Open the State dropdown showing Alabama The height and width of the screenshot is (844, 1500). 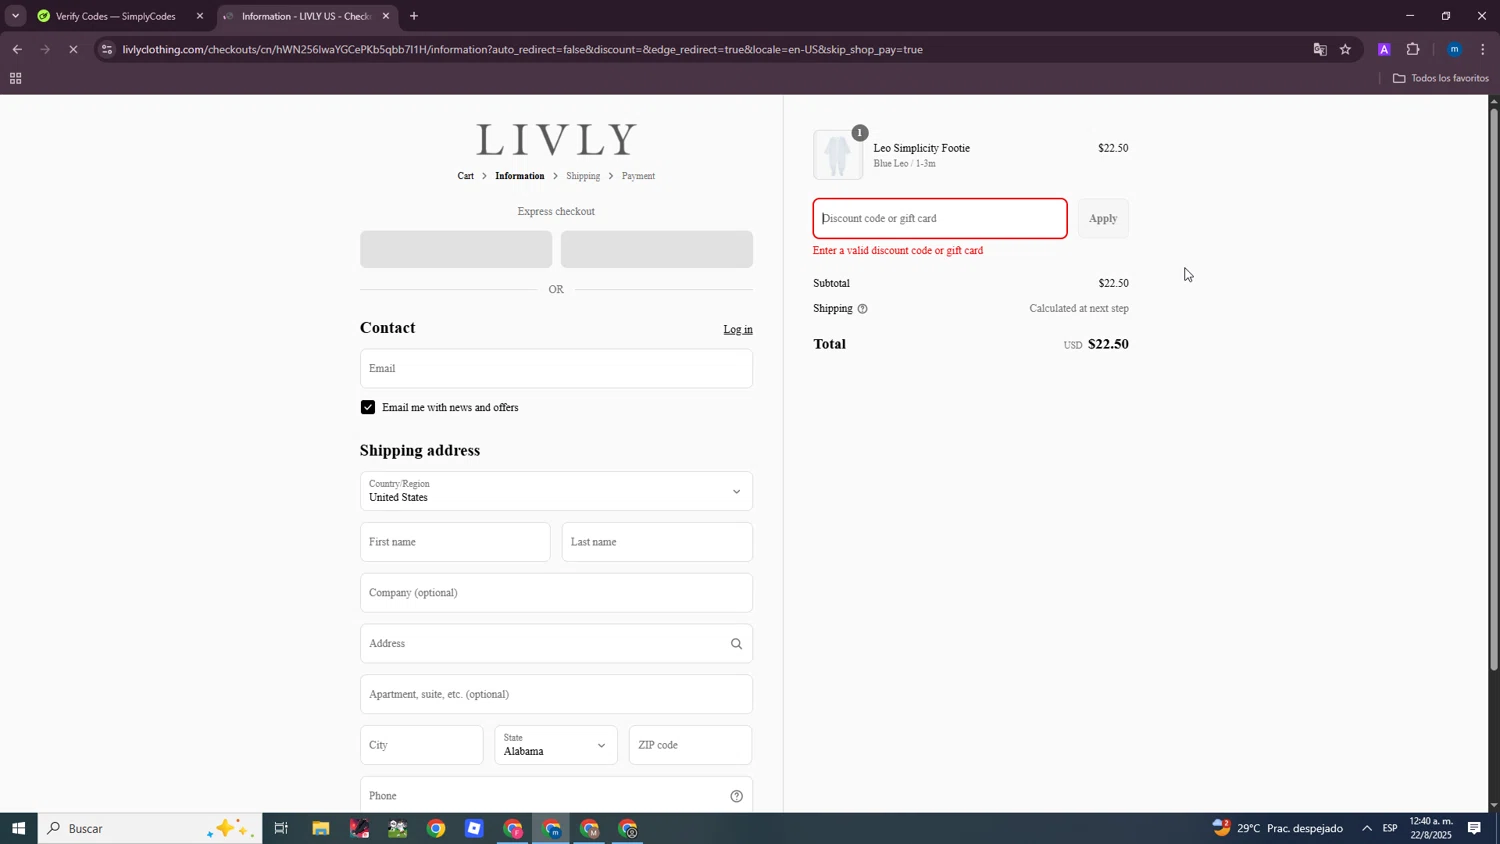[x=556, y=746]
